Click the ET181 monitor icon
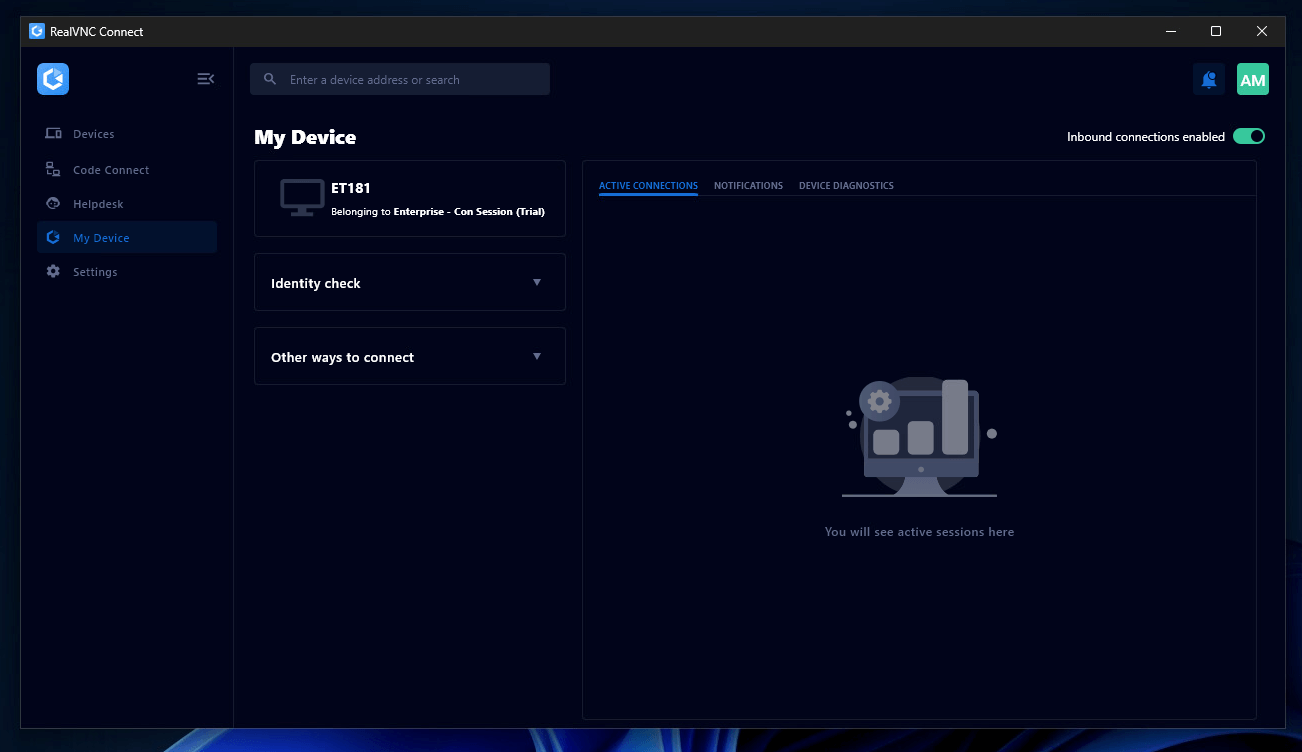 pyautogui.click(x=301, y=198)
